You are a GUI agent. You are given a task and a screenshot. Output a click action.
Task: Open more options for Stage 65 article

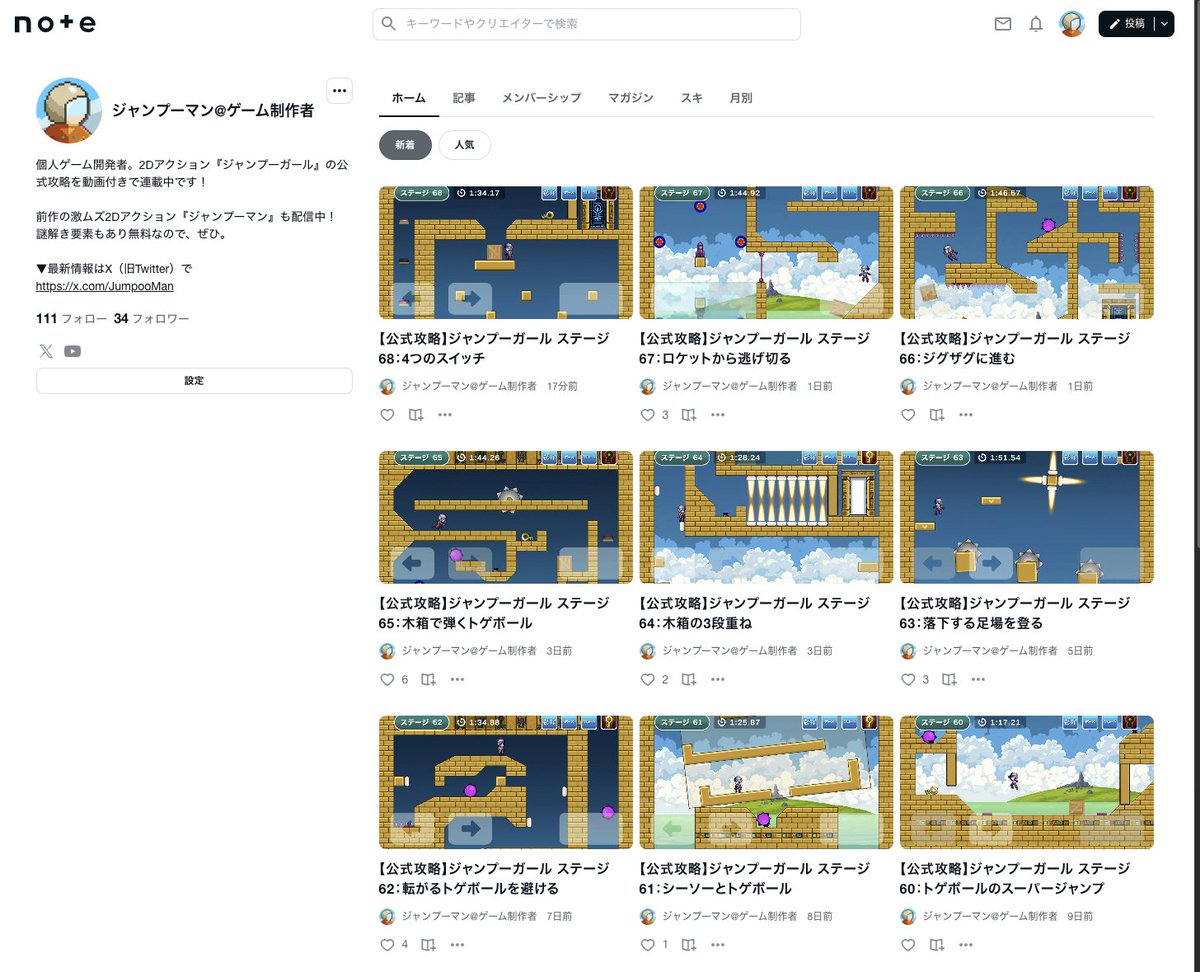[x=457, y=680]
